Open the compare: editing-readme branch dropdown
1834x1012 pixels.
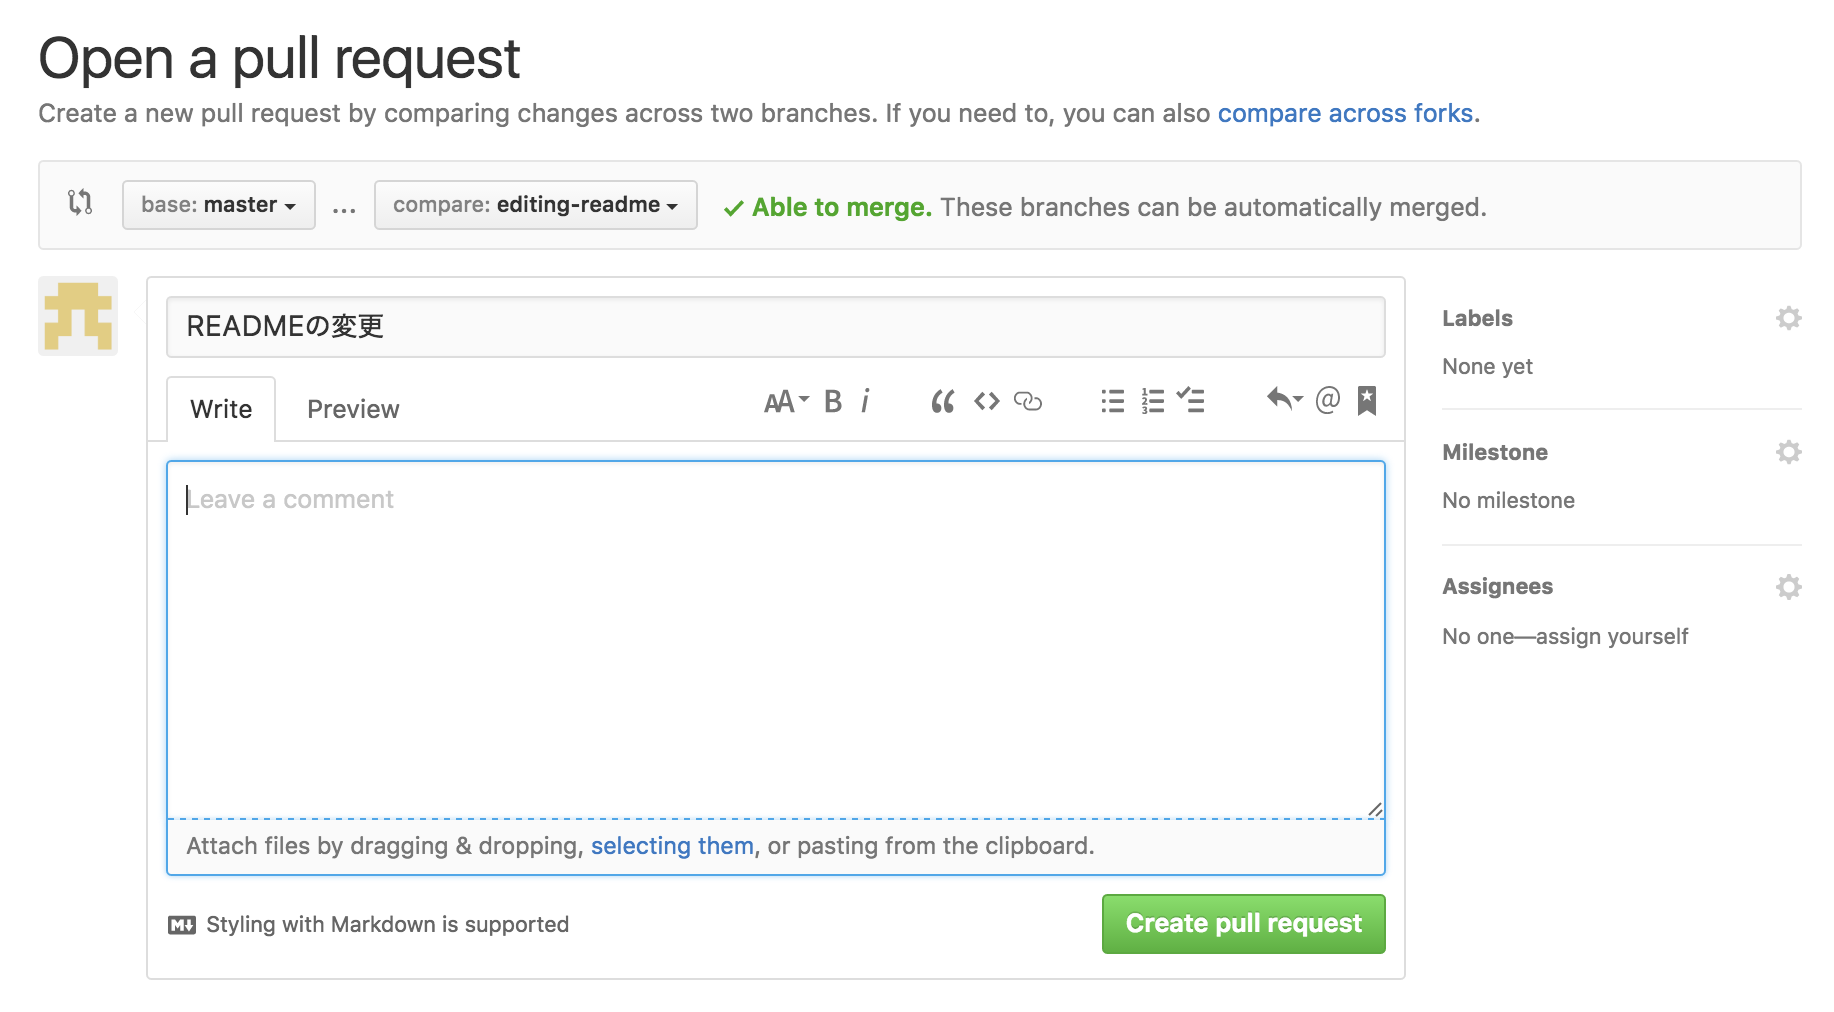coord(536,205)
